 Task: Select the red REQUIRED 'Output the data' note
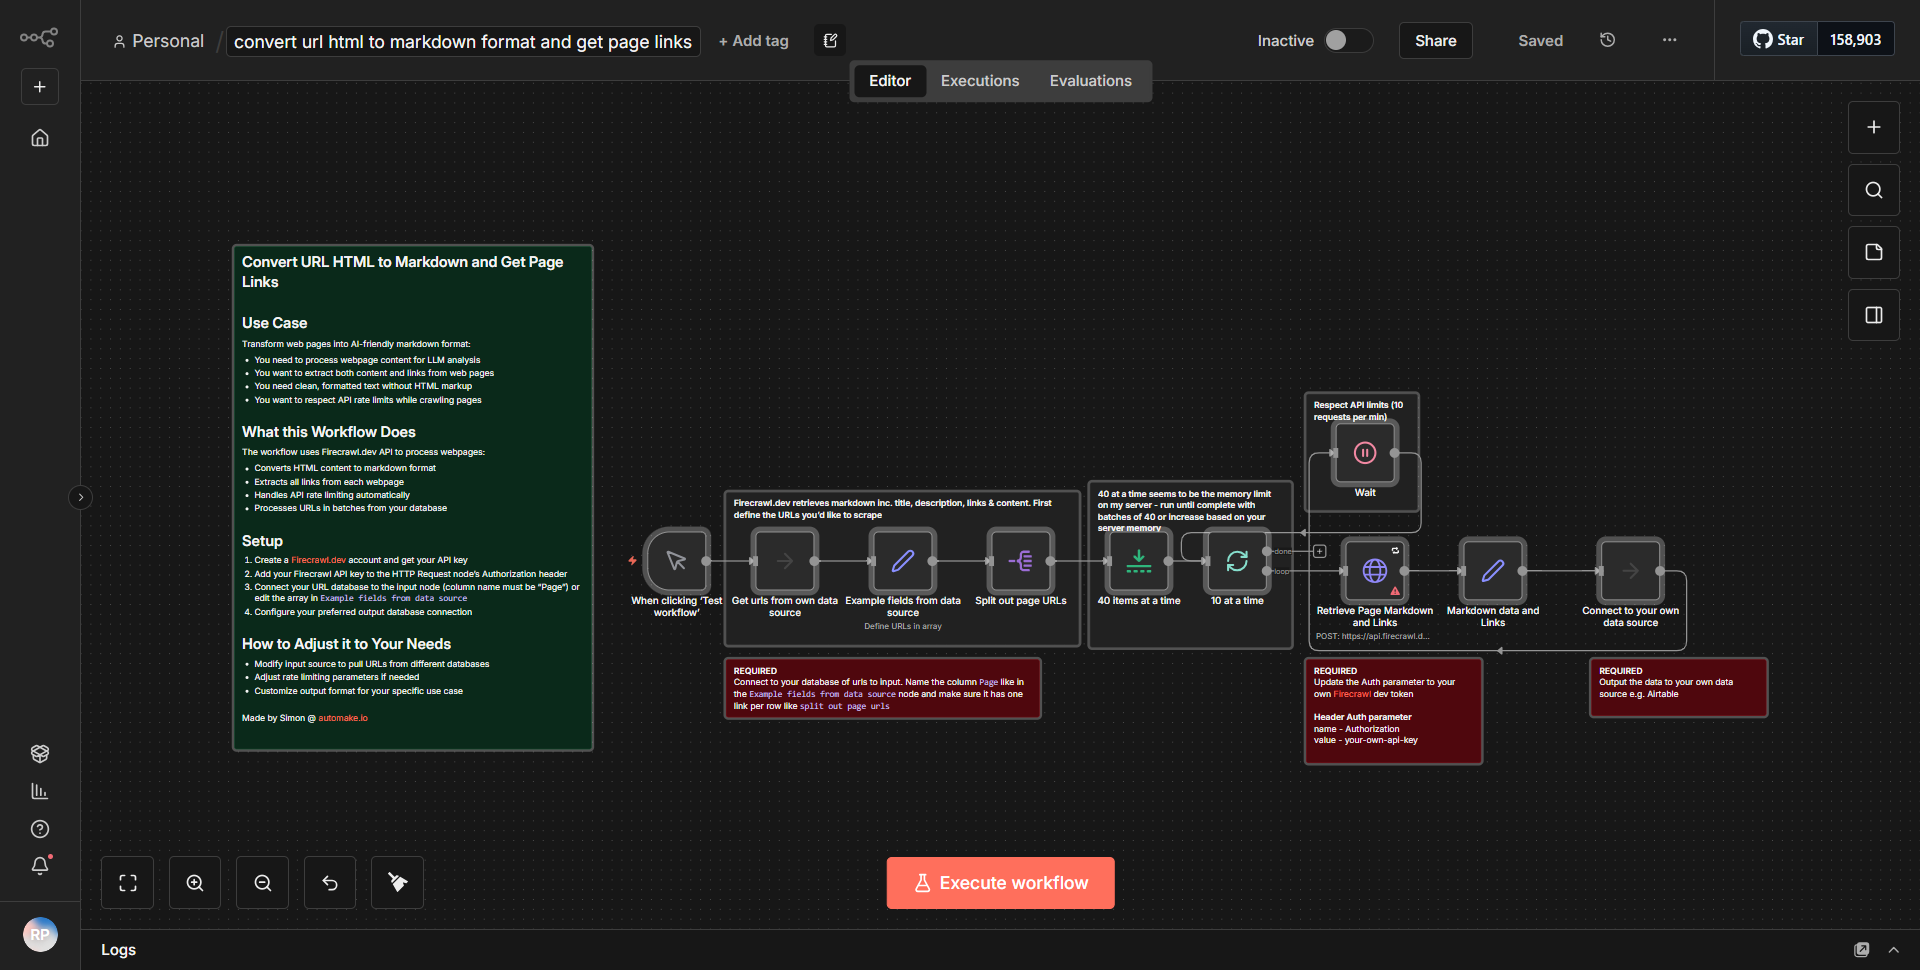(x=1678, y=687)
